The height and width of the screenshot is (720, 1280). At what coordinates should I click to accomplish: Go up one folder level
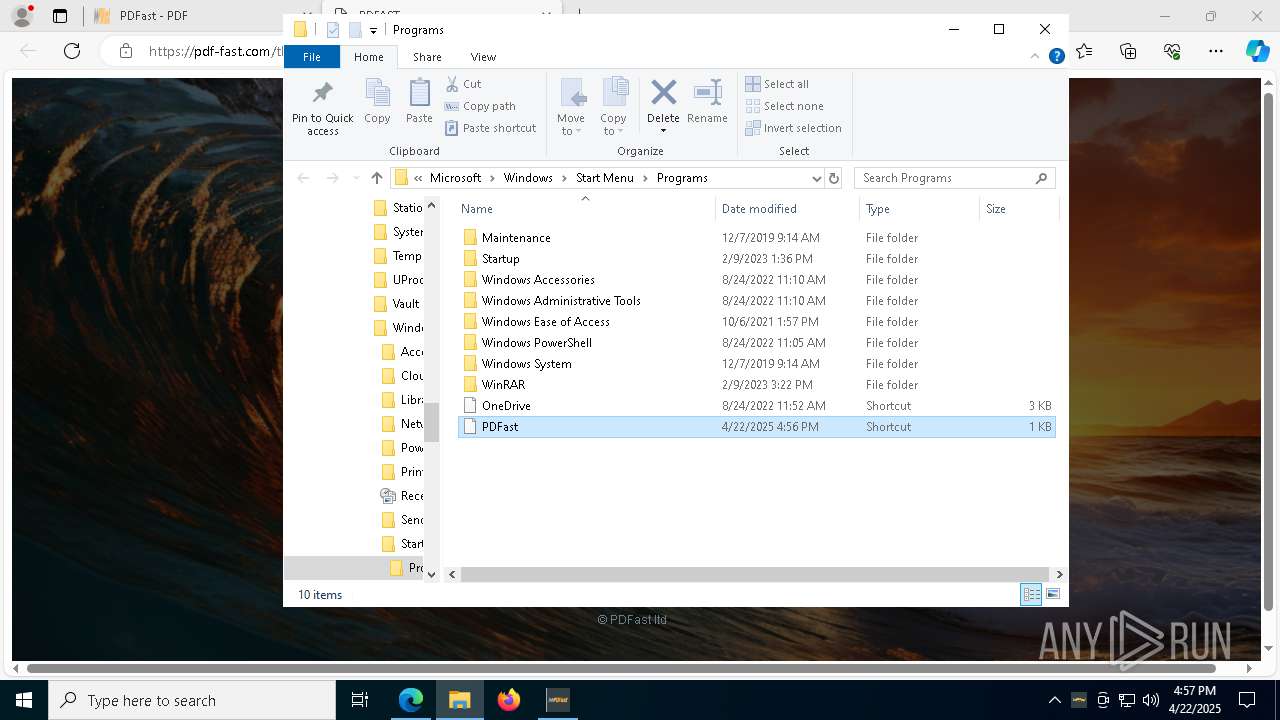tap(376, 178)
